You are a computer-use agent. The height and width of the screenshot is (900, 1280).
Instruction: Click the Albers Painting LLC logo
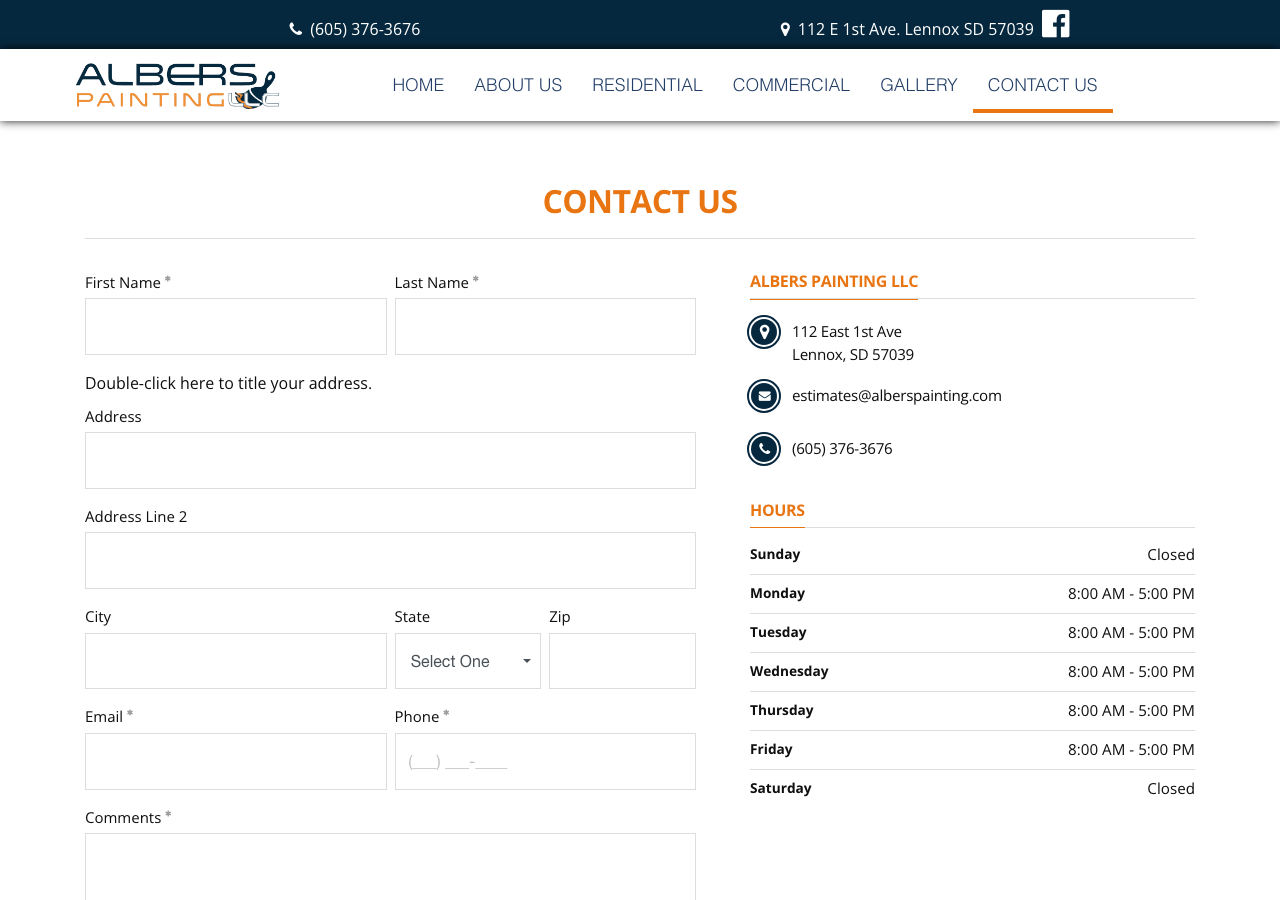(178, 85)
